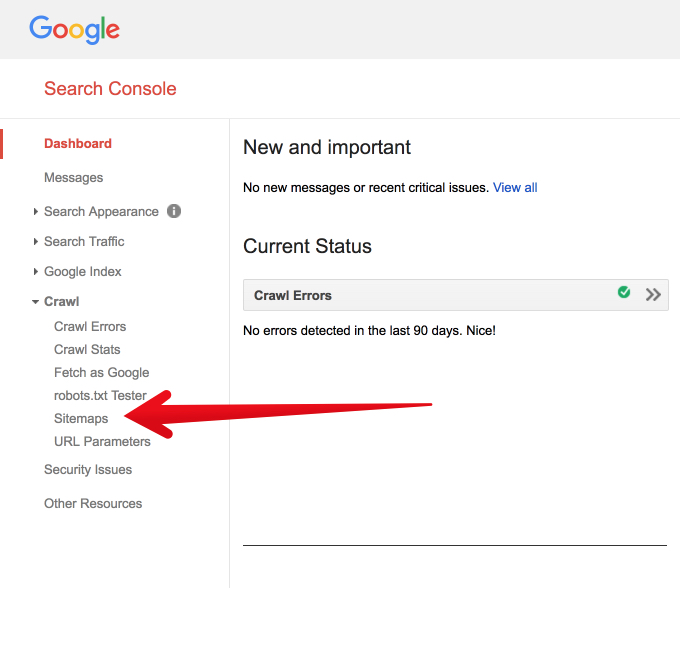
Task: Expand the Search Traffic section arrow
Action: coord(36,242)
